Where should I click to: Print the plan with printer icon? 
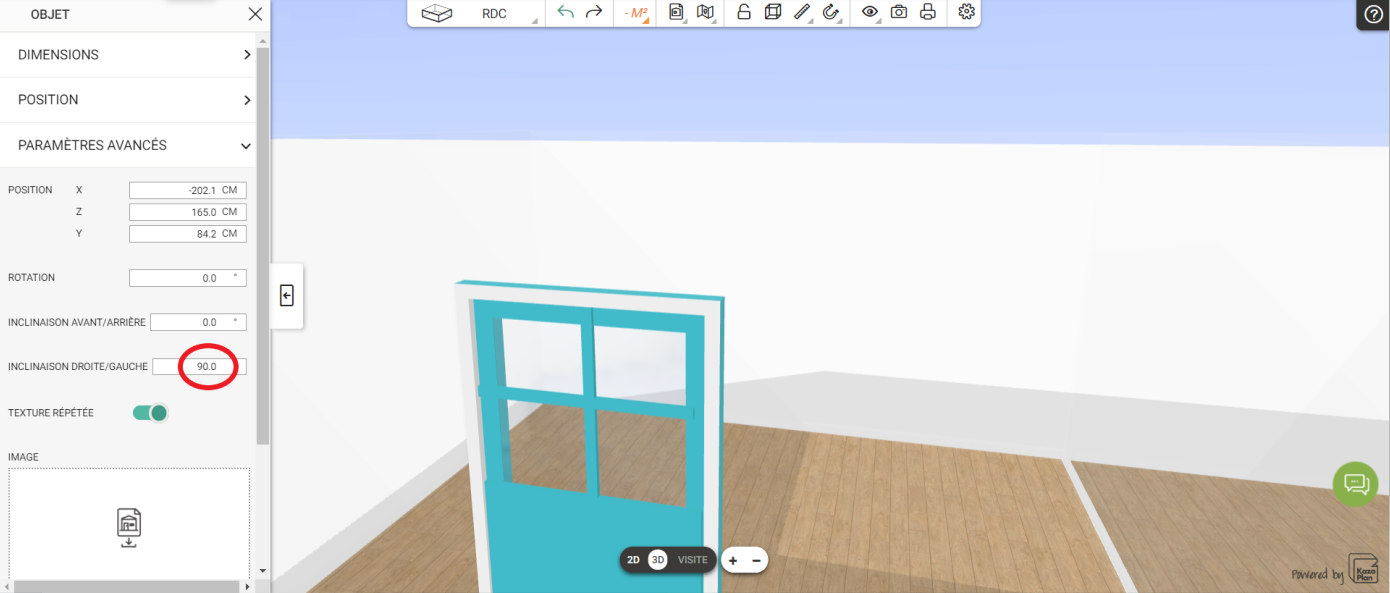[928, 12]
